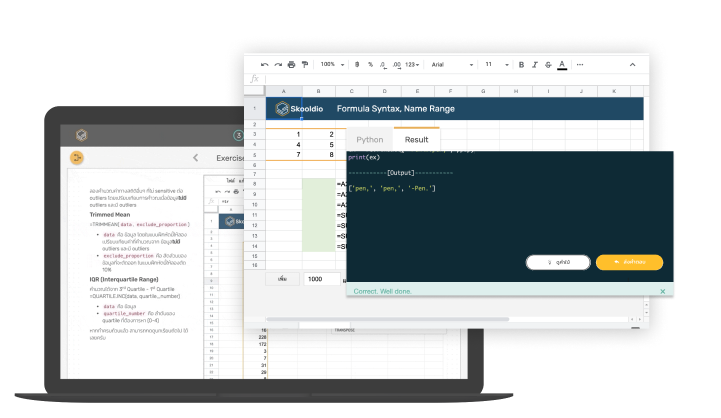Open the text color picker
This screenshot has width=721, height=418.
click(x=562, y=64)
